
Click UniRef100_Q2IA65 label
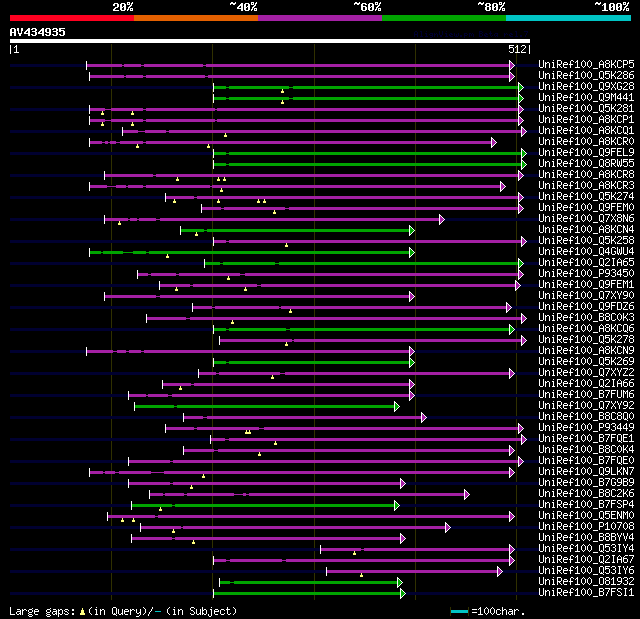[586, 263]
